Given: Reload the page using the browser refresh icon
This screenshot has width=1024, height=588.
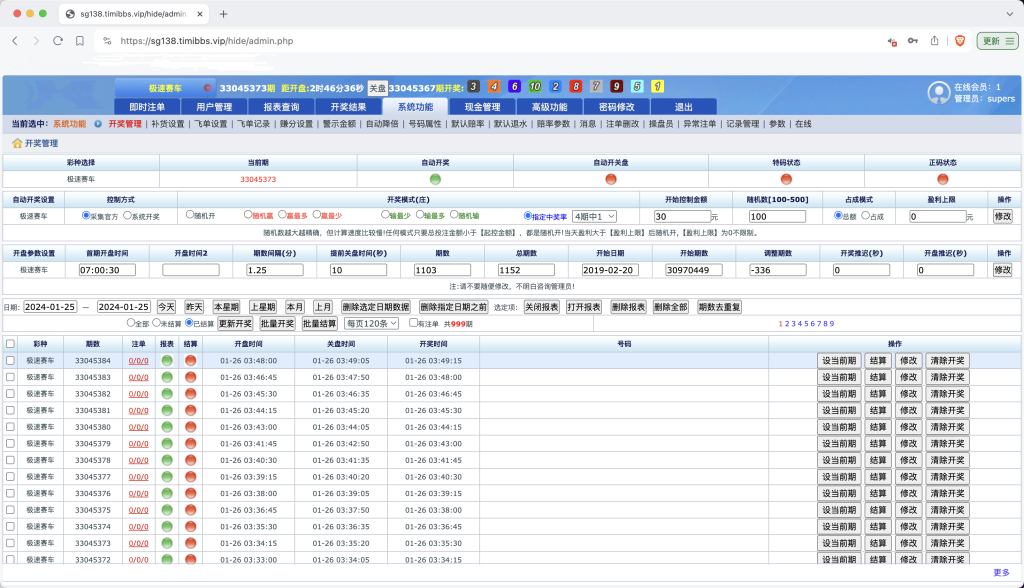Looking at the screenshot, I should point(58,42).
